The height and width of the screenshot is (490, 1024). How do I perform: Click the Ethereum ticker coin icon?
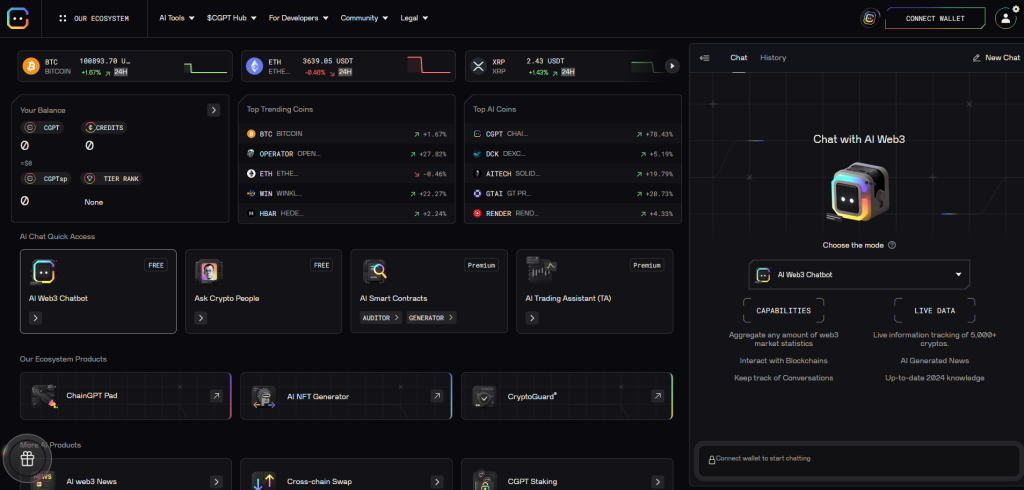255,66
